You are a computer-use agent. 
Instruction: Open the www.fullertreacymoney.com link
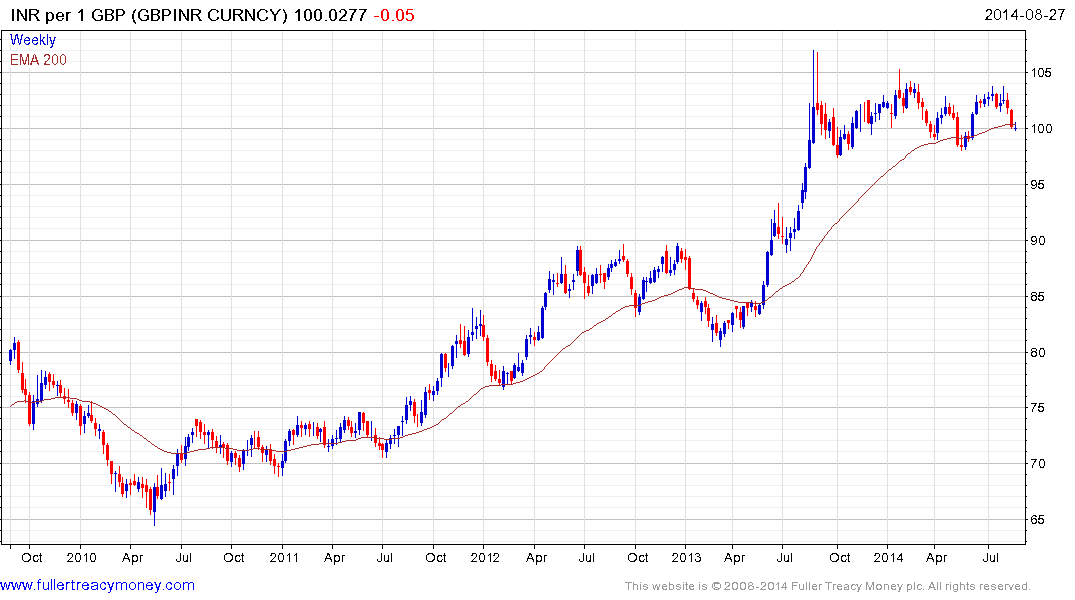coord(97,586)
